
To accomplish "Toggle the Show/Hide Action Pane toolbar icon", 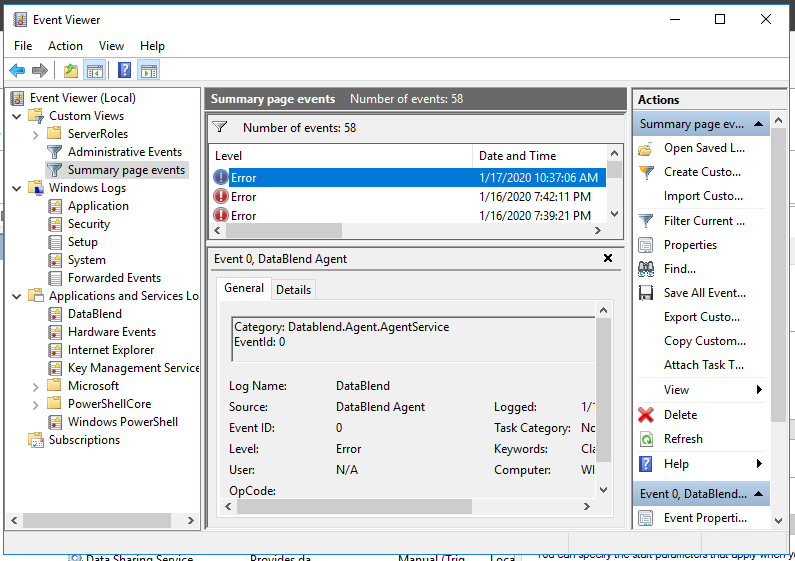I will (149, 71).
